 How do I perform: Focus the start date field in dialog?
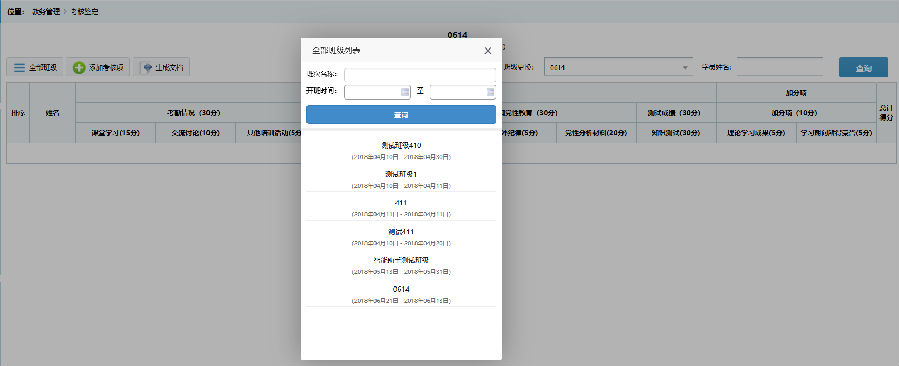377,92
